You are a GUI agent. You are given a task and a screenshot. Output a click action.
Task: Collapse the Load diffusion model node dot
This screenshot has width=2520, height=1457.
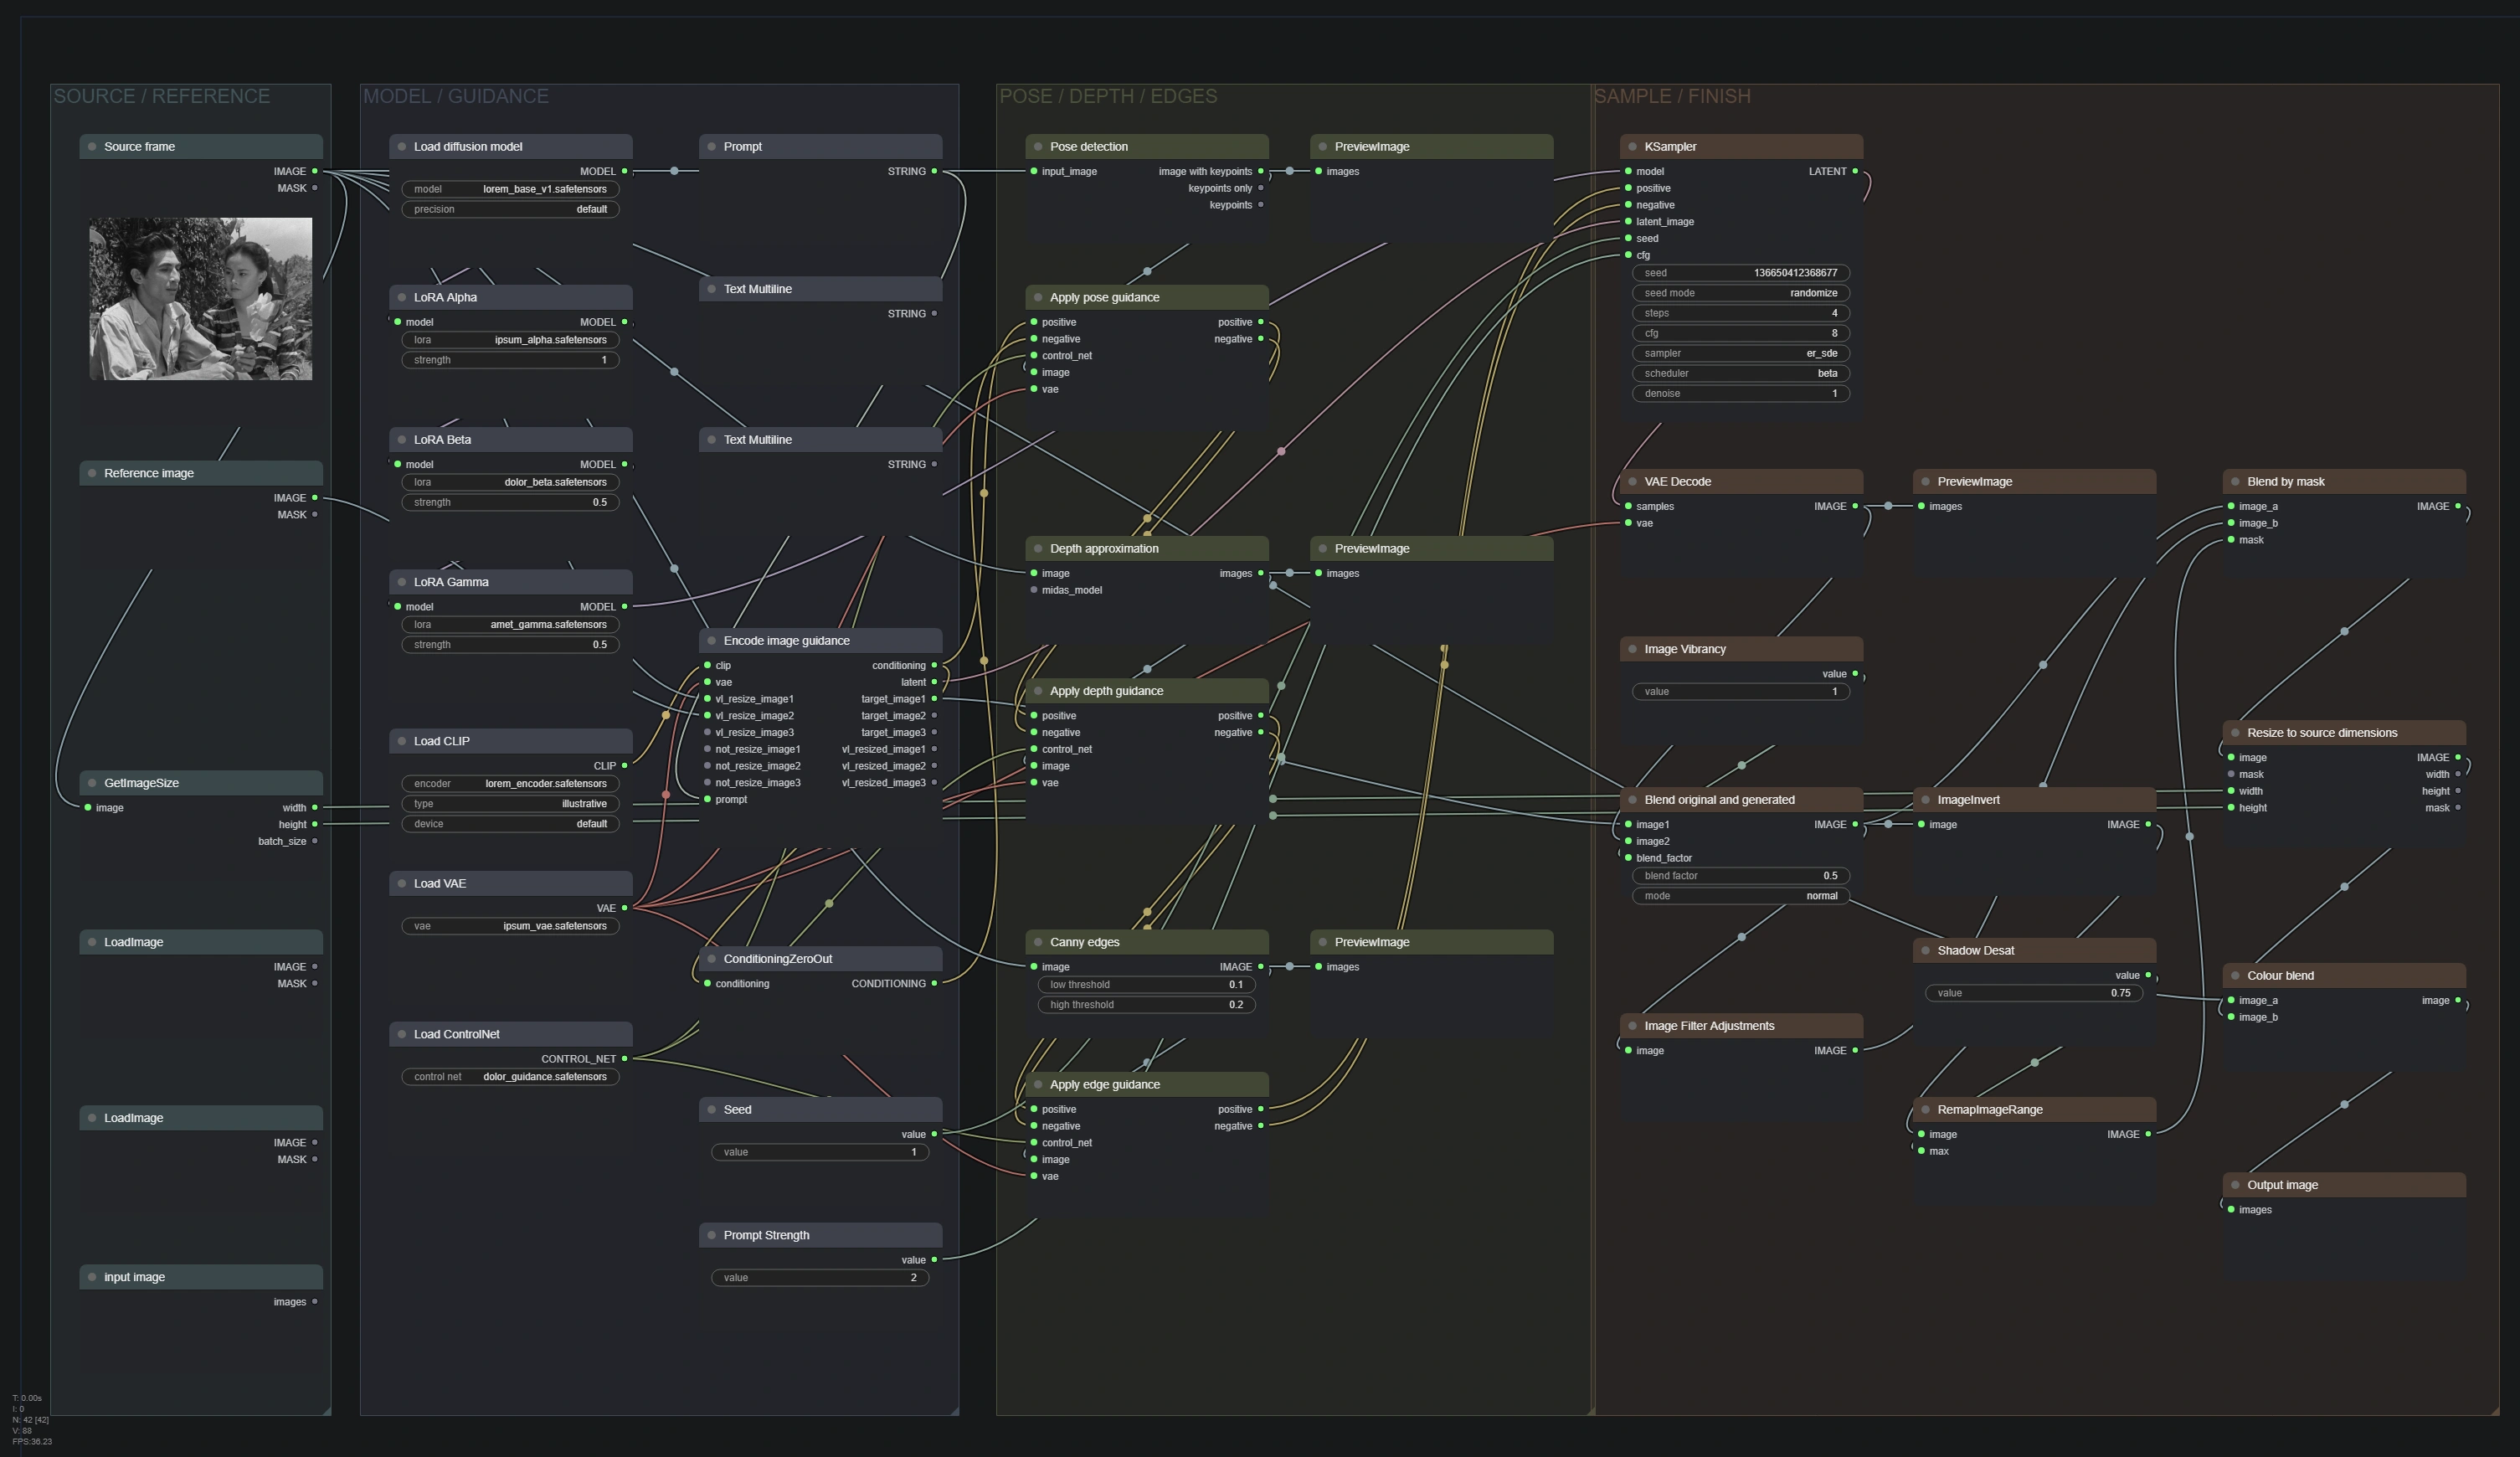(402, 147)
